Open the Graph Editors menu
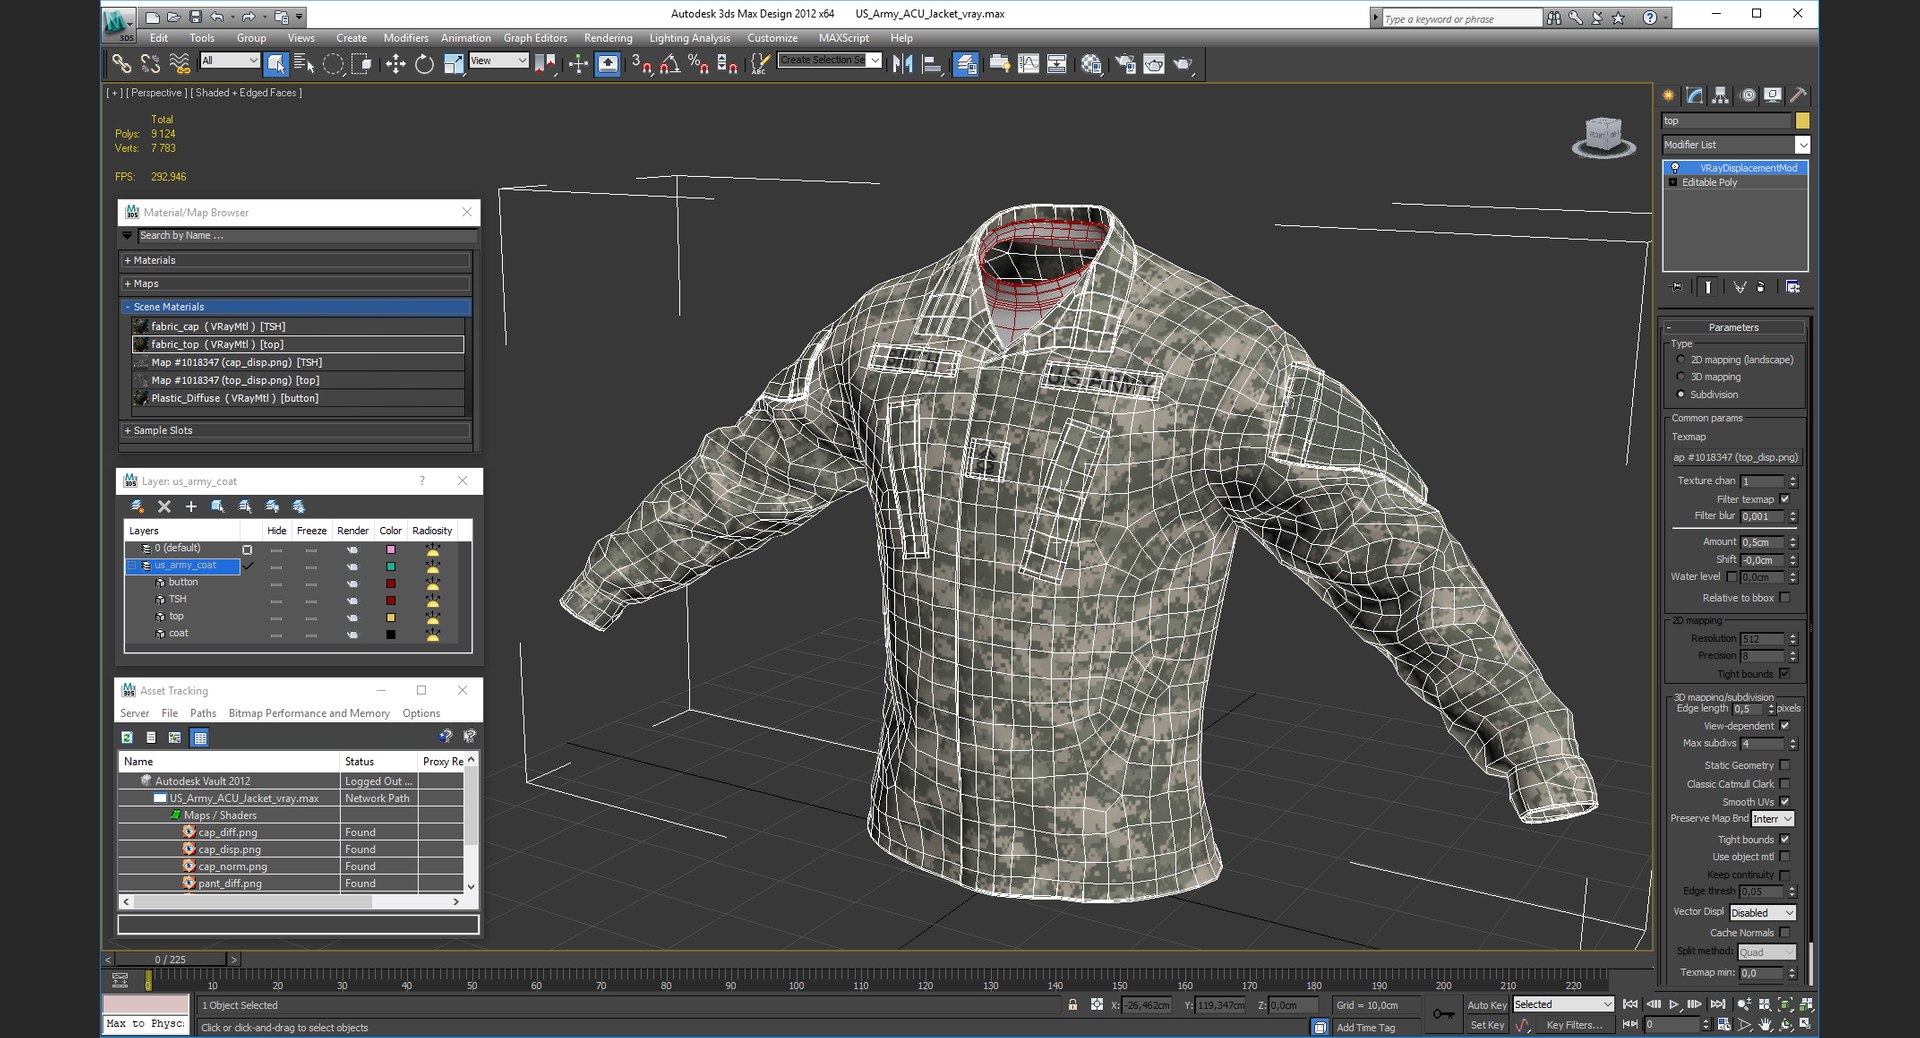Screen dimensions: 1920x1038 535,38
